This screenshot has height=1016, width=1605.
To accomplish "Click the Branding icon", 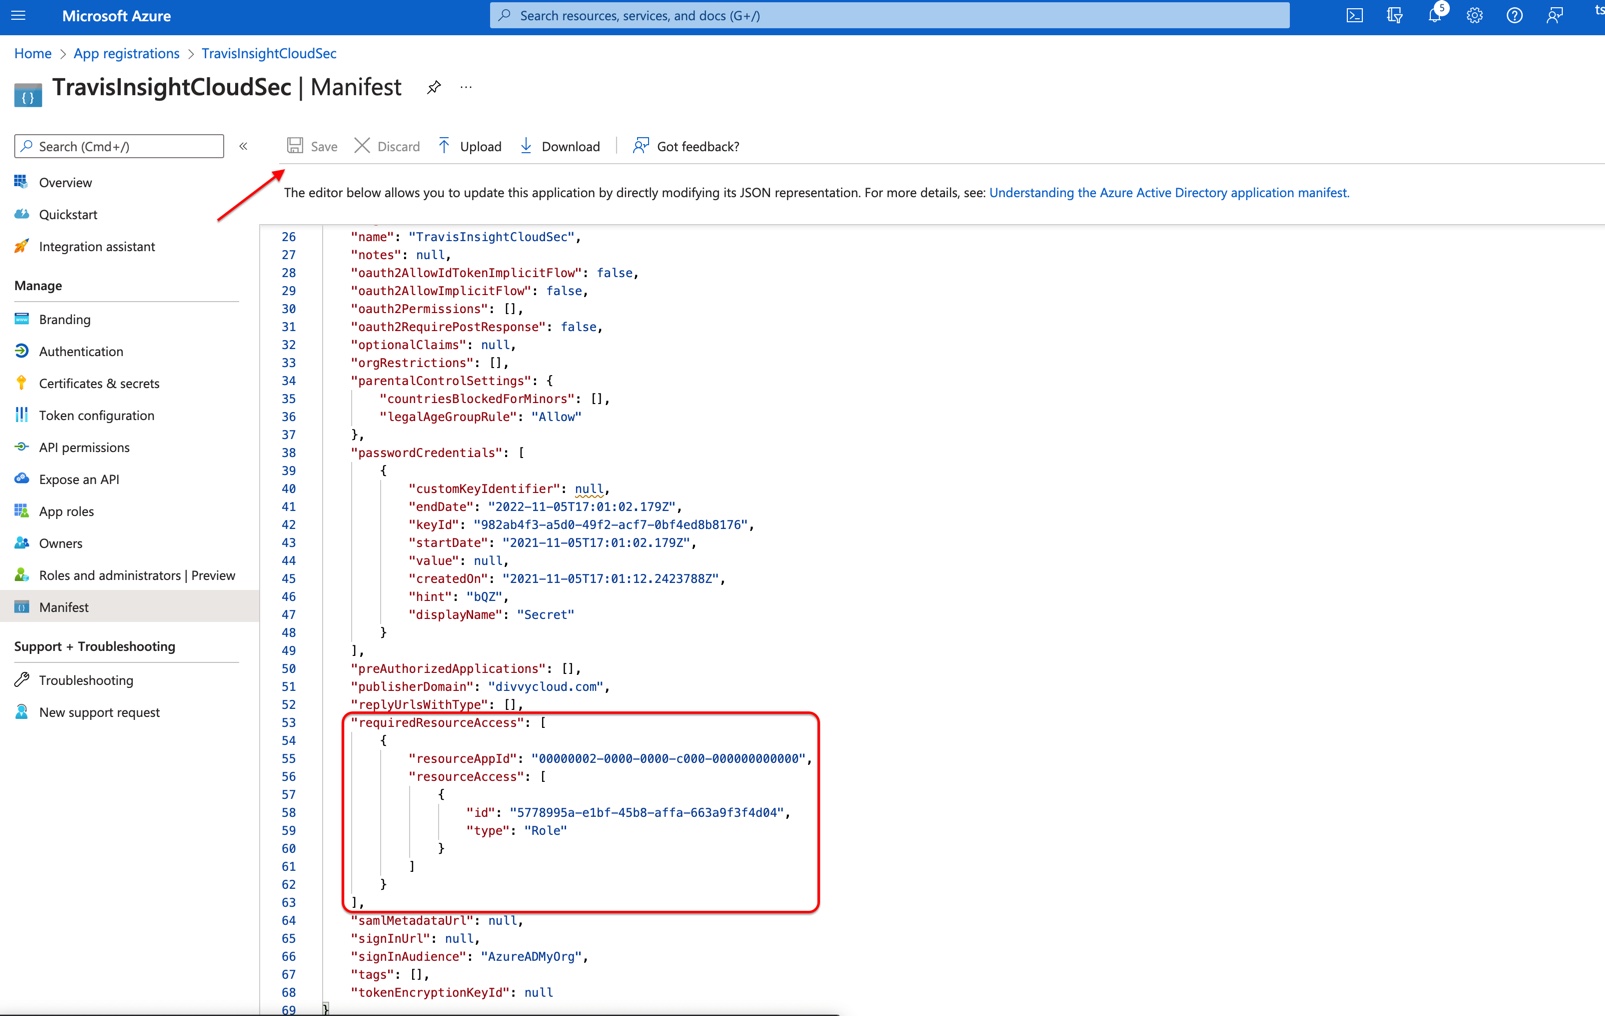I will coord(21,319).
